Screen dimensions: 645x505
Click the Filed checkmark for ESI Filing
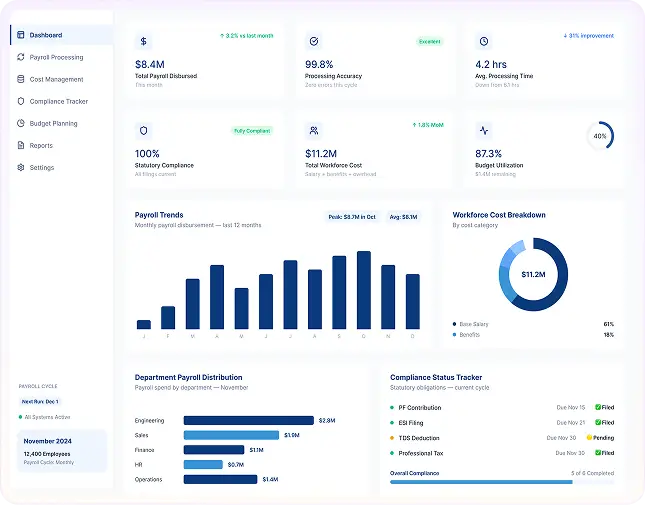click(x=598, y=422)
